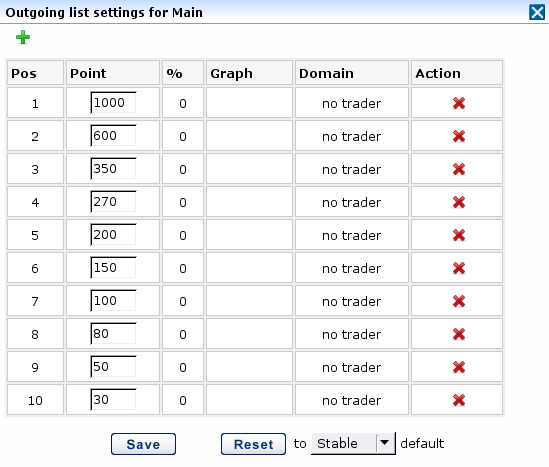Open the Stable default dropdown

(x=353, y=443)
